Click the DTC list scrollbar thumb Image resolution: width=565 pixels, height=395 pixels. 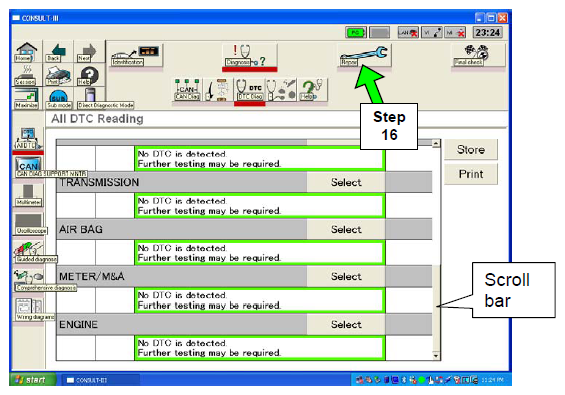(x=436, y=308)
